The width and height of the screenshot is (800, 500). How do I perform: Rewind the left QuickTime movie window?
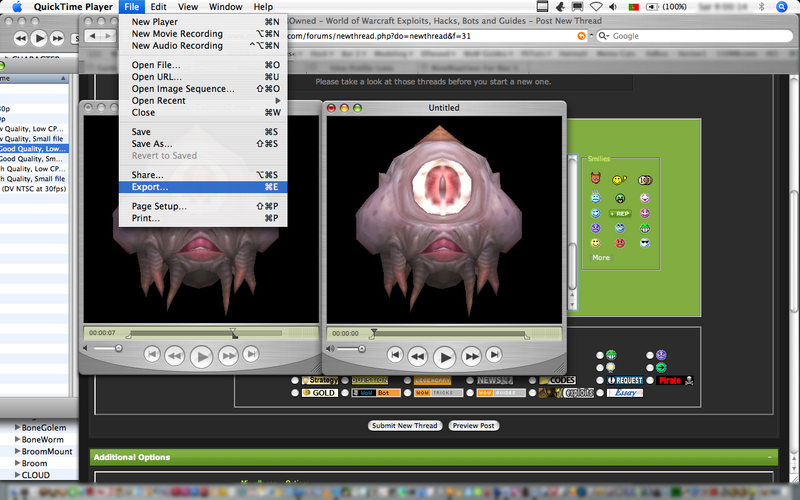tap(174, 356)
